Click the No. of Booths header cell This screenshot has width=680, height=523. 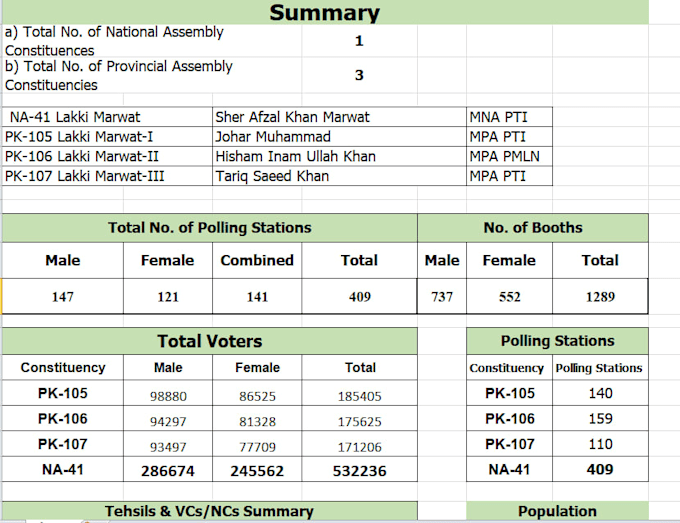533,228
